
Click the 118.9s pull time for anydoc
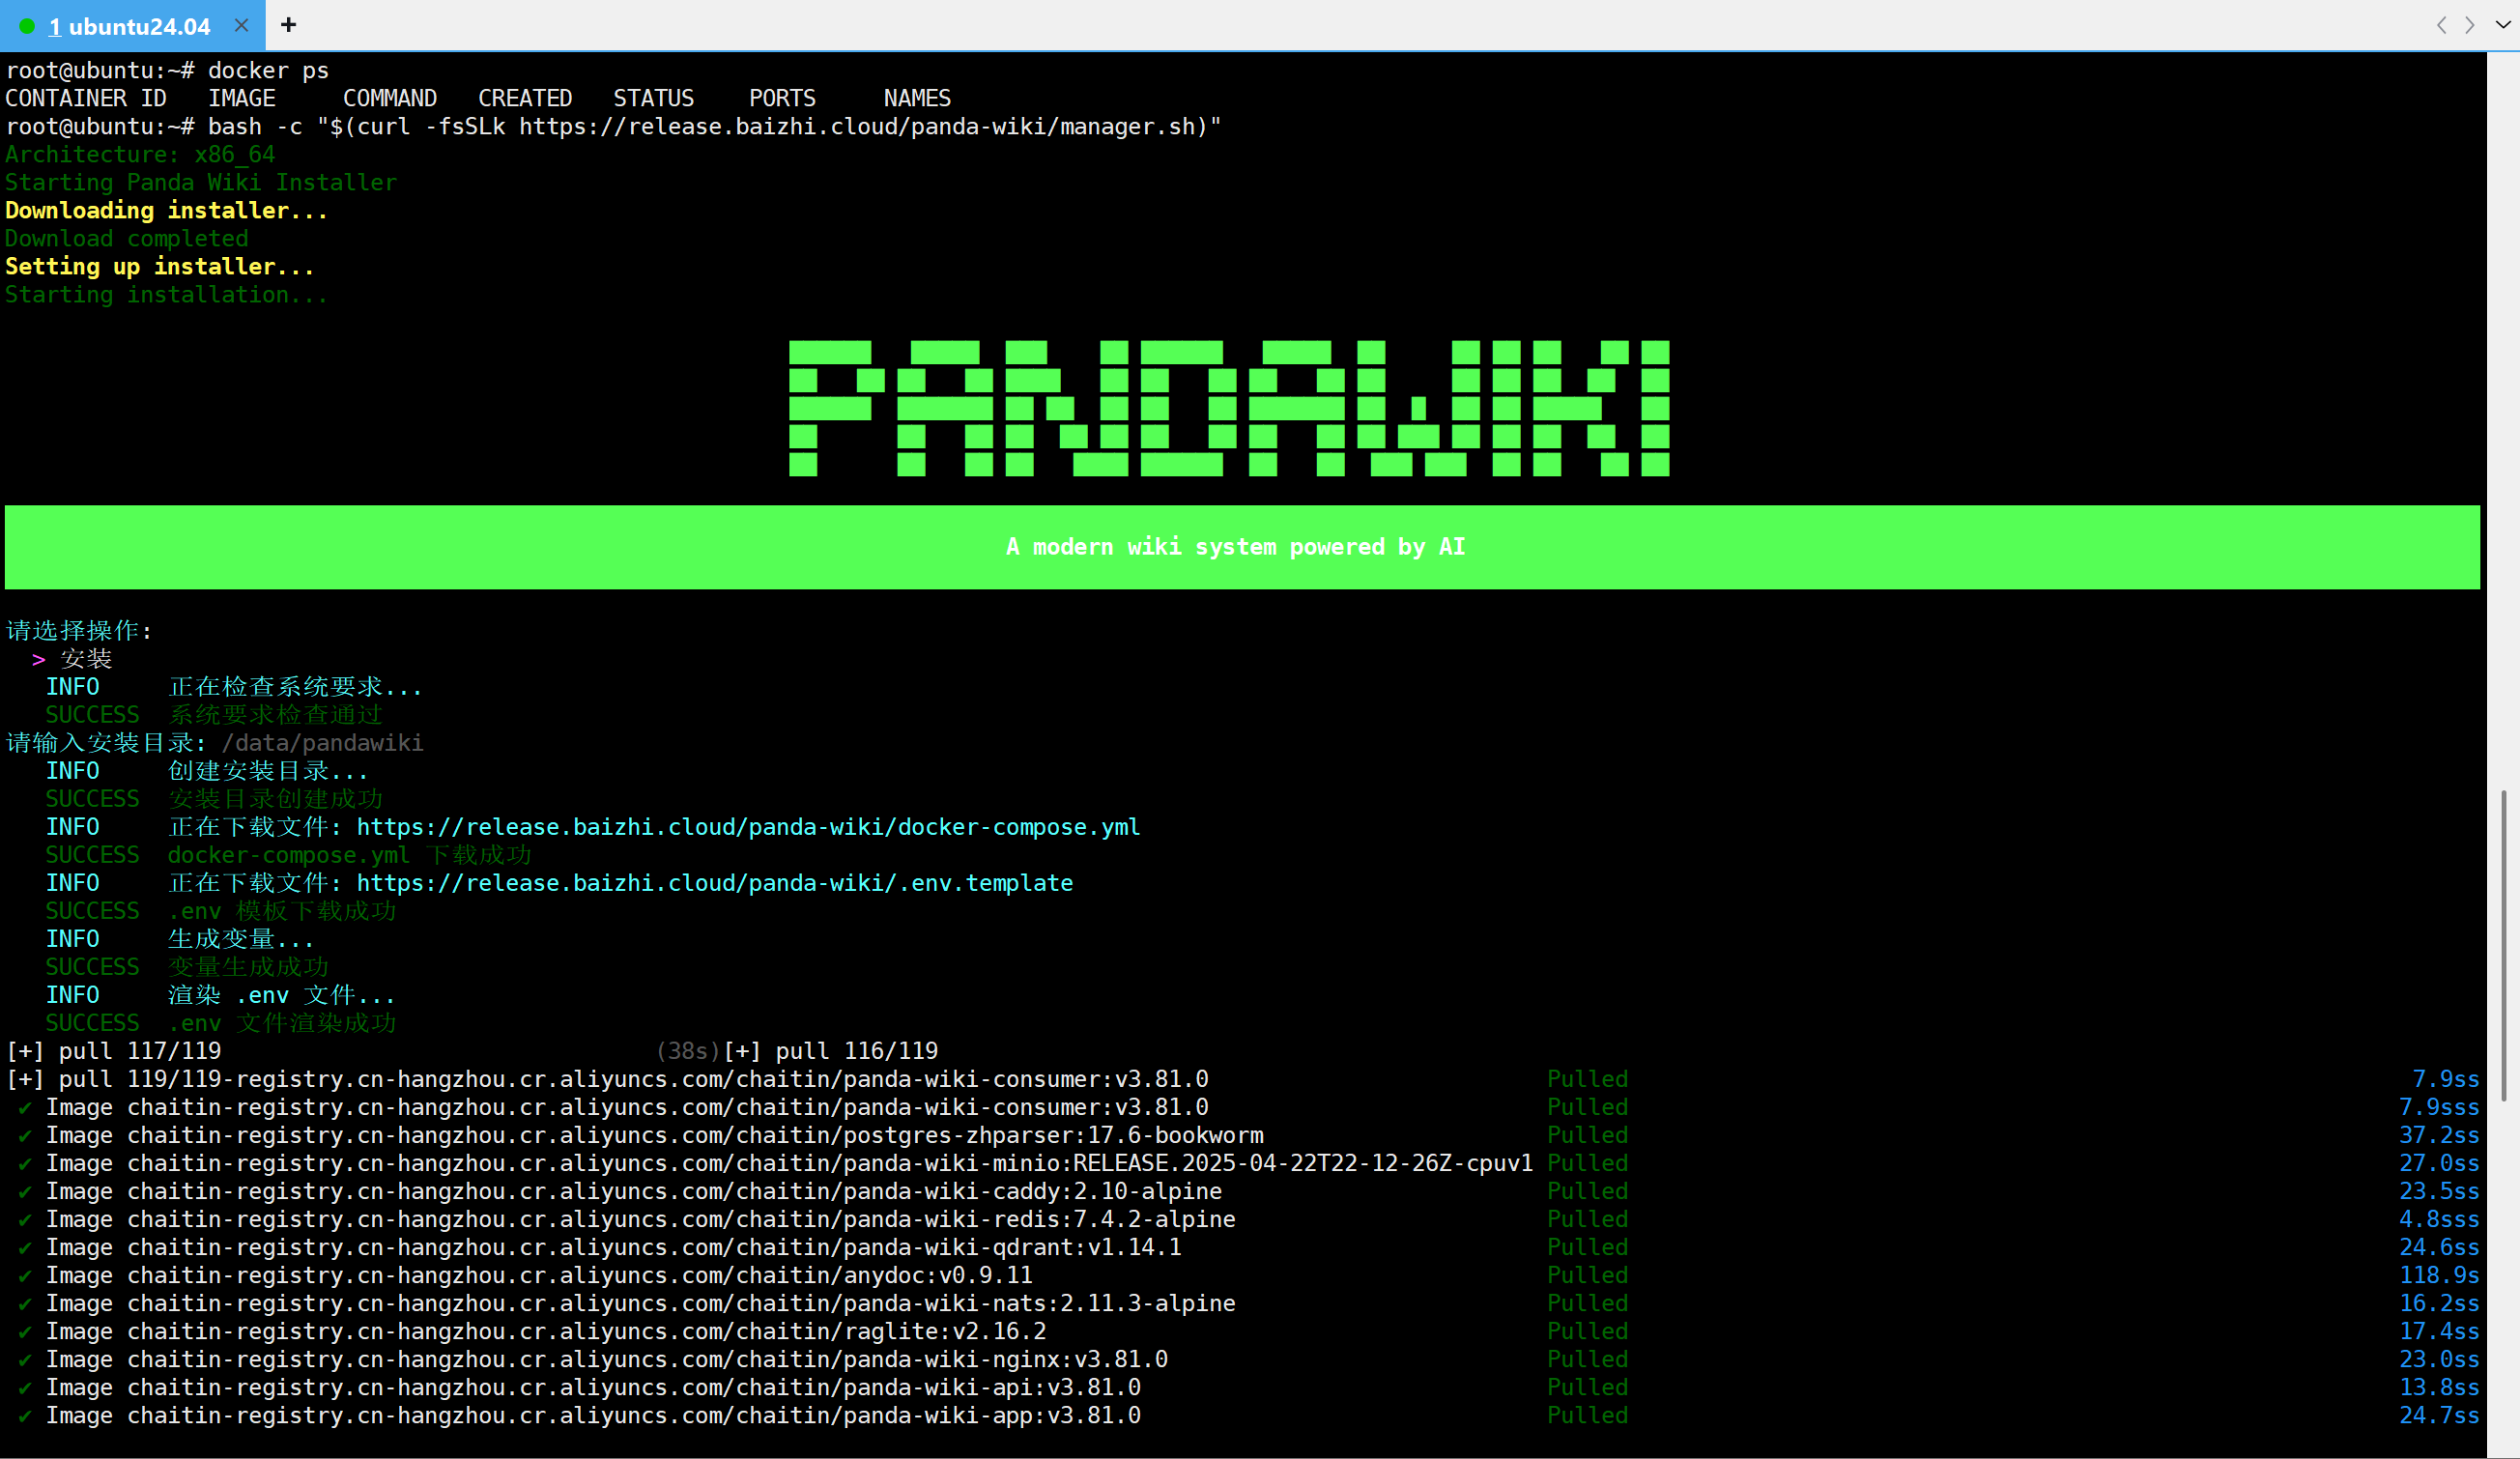[2438, 1276]
